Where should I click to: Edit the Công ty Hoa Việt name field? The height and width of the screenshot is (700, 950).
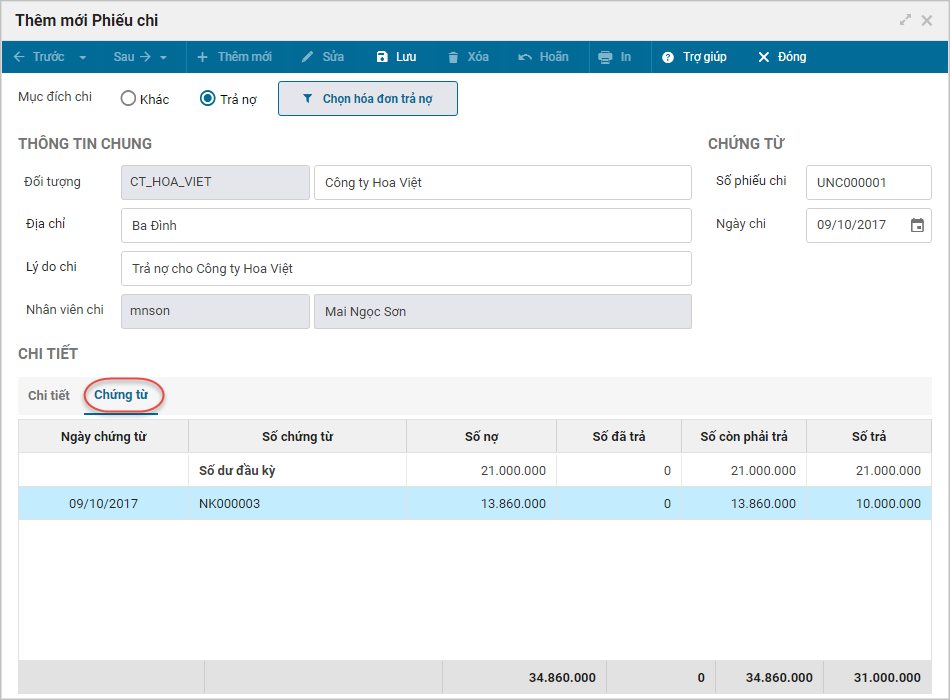click(x=503, y=182)
